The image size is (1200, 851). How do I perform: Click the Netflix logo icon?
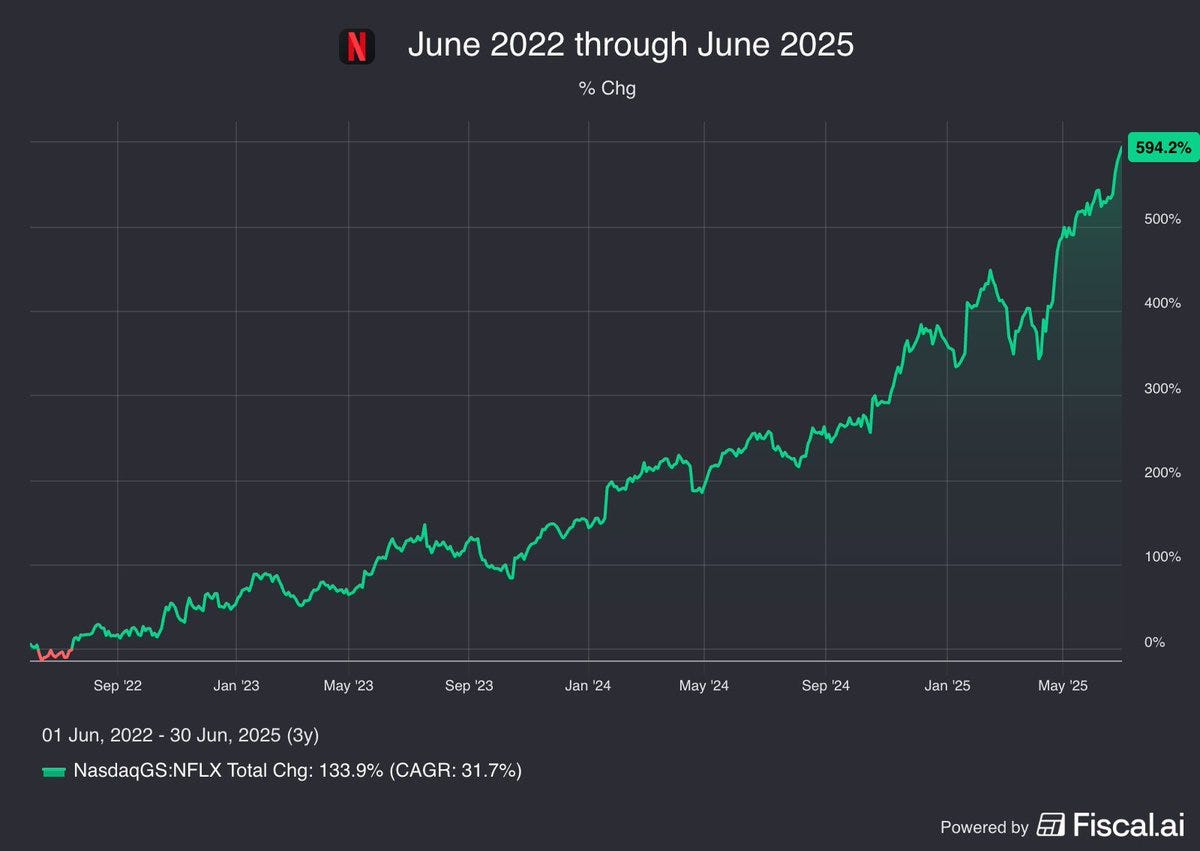(357, 46)
